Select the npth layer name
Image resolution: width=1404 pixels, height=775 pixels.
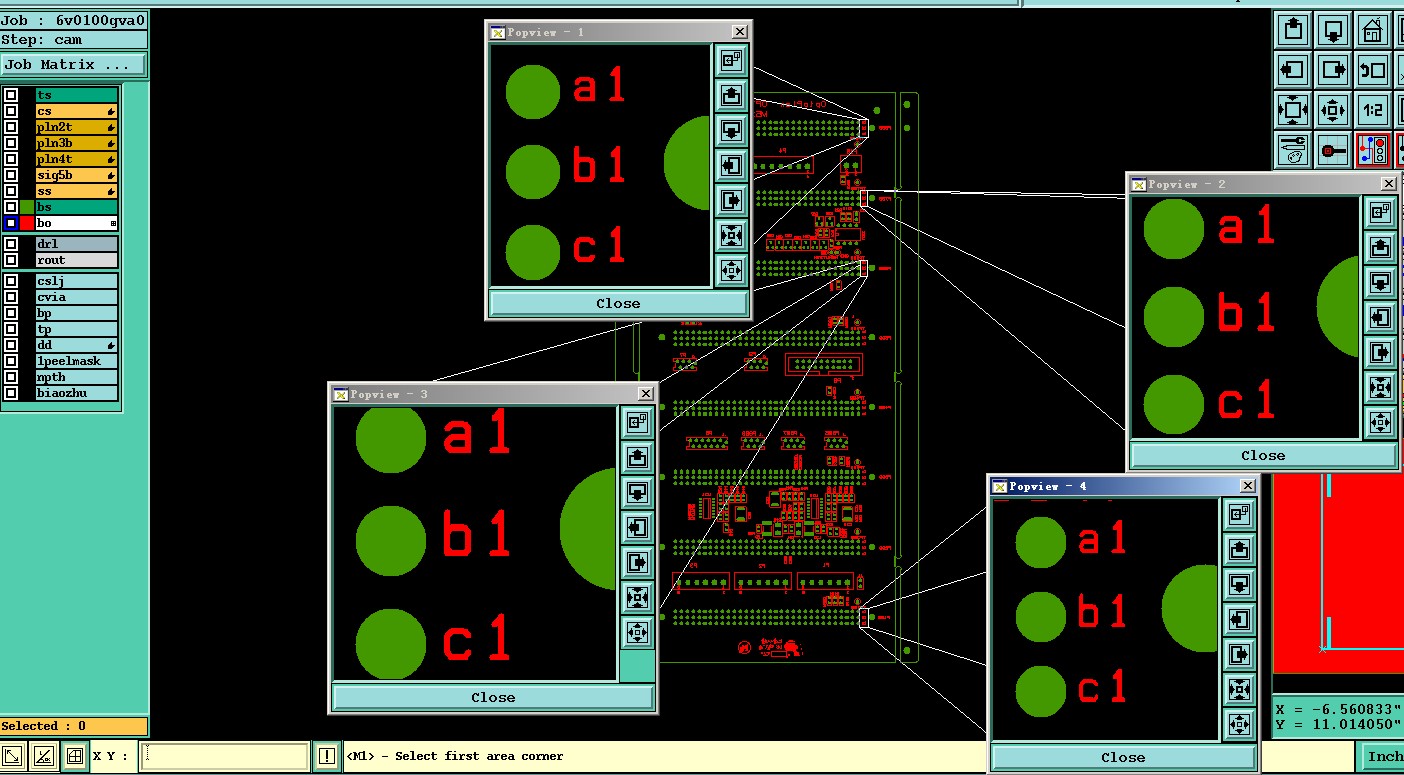pos(77,377)
